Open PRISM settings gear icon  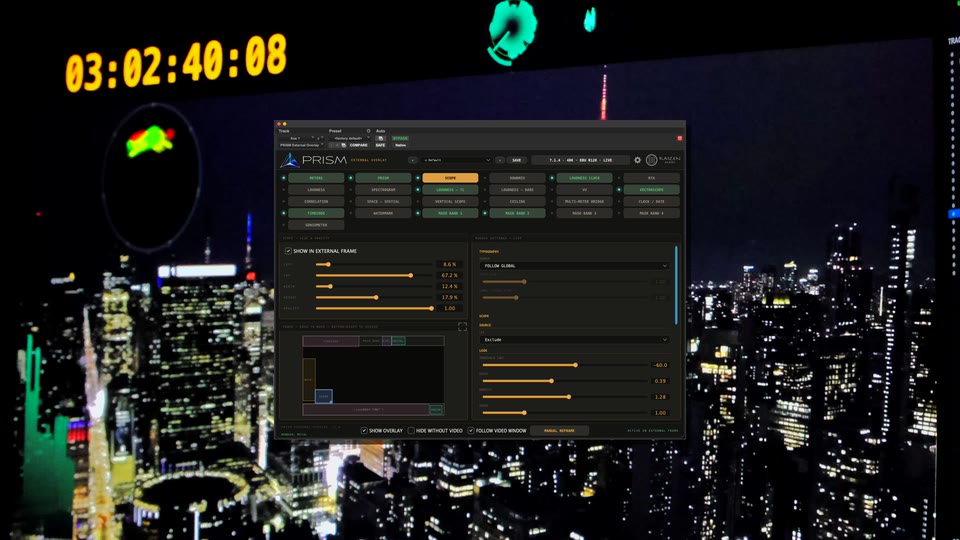637,160
